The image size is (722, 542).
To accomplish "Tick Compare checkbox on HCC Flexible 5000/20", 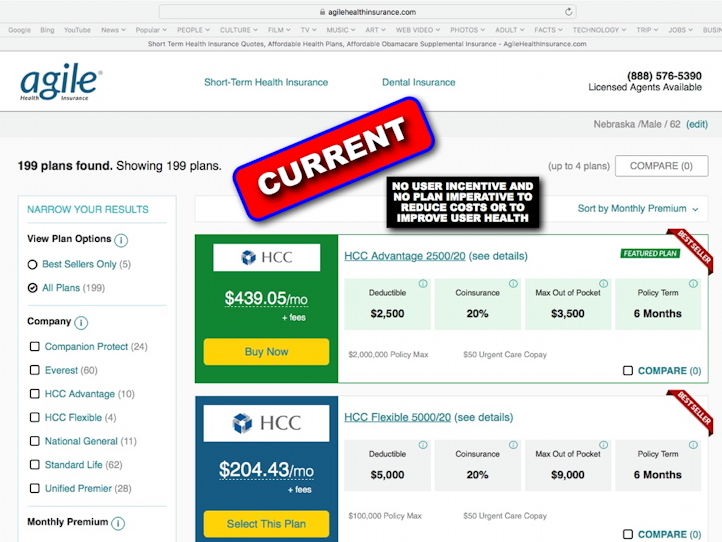I will click(x=628, y=534).
